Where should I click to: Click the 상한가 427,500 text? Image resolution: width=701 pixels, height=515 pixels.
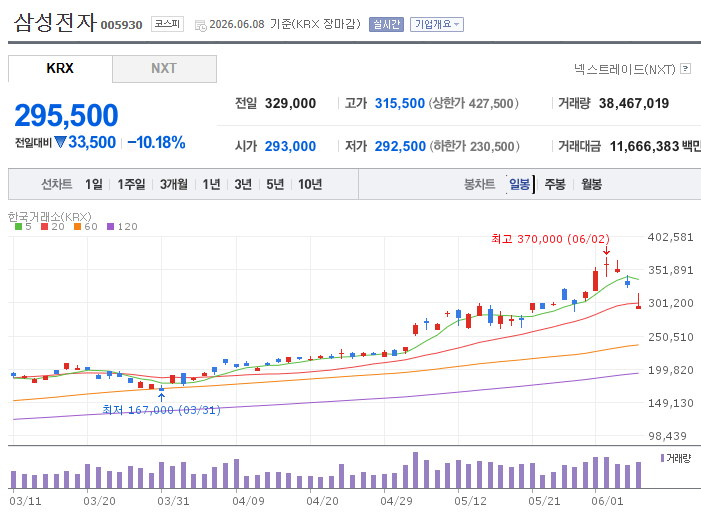pyautogui.click(x=473, y=103)
